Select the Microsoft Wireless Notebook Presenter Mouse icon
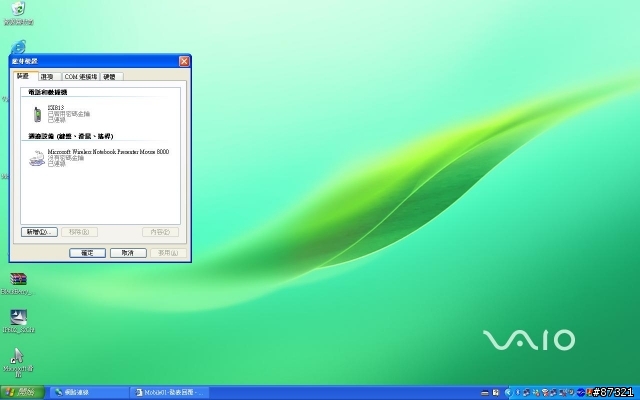Screen dimensions: 640x400 (x=37, y=158)
